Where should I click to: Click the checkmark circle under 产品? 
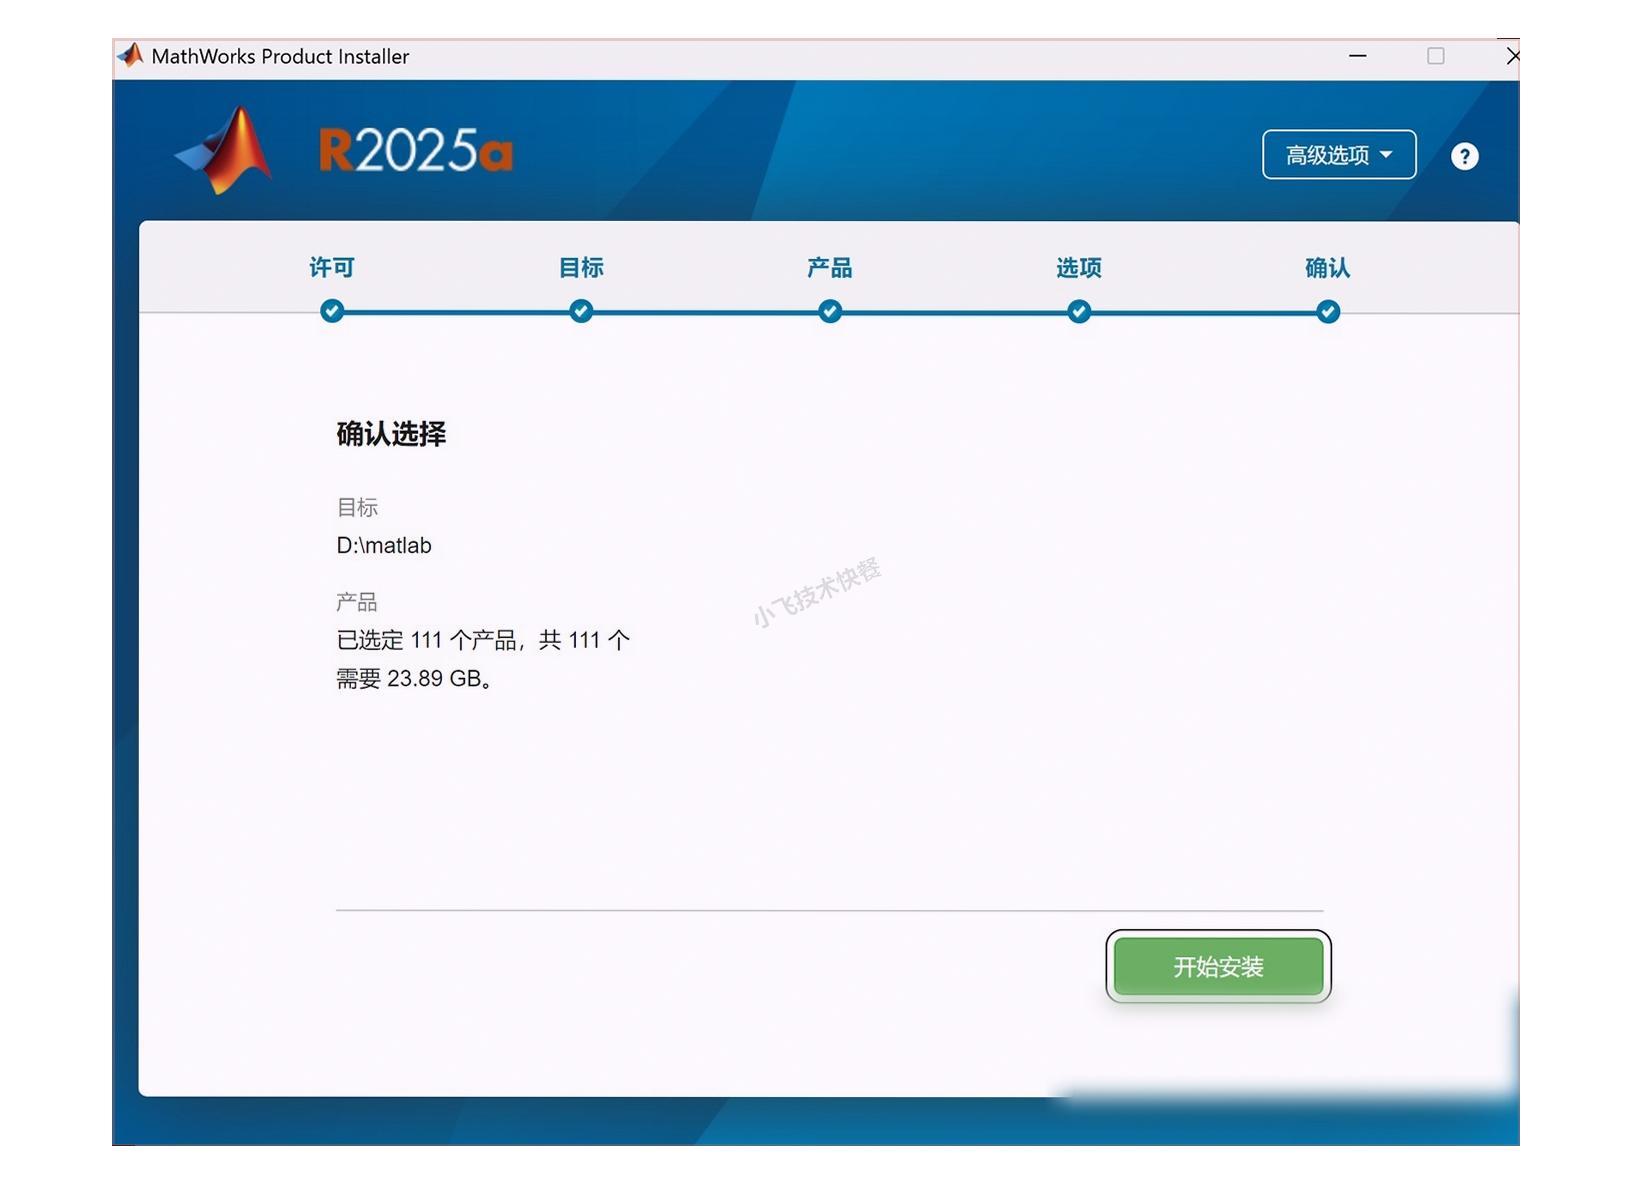click(x=830, y=311)
